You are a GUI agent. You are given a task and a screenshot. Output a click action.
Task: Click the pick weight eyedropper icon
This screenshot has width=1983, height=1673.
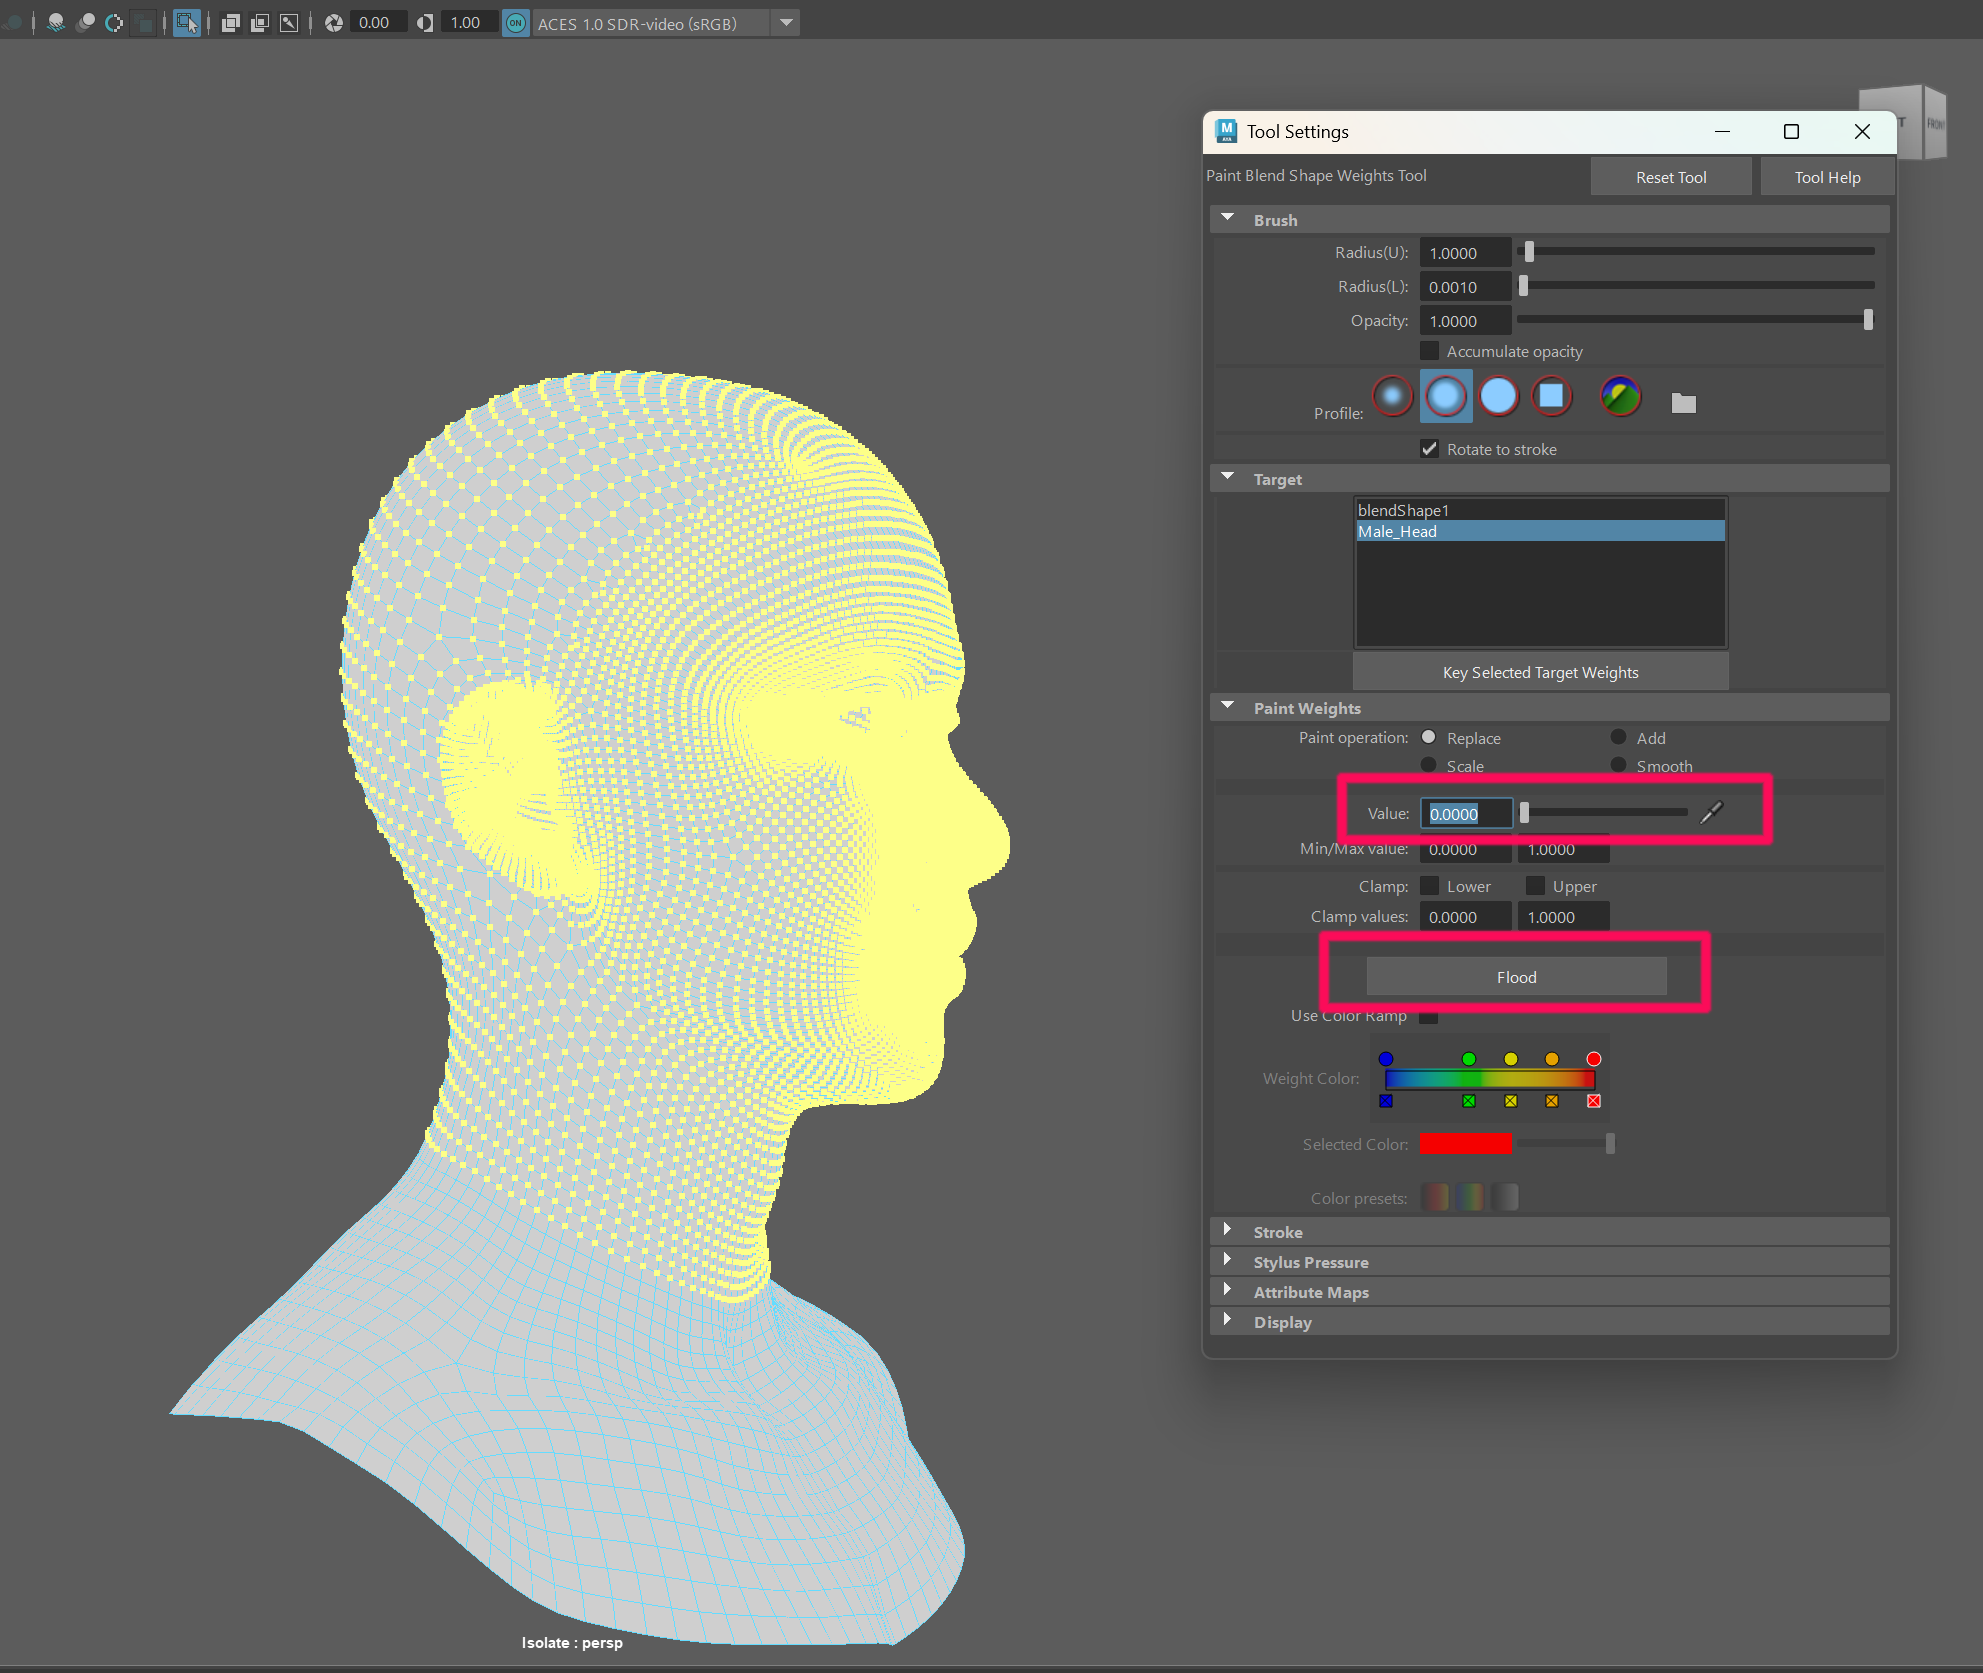pos(1712,812)
